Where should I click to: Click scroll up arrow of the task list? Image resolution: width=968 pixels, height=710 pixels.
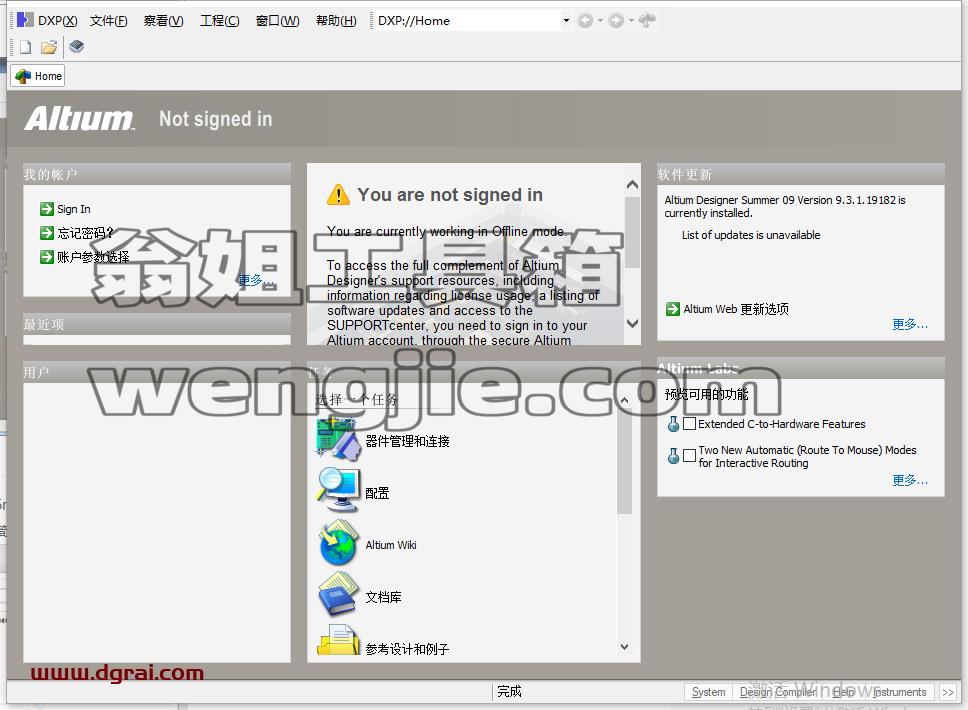tap(624, 400)
